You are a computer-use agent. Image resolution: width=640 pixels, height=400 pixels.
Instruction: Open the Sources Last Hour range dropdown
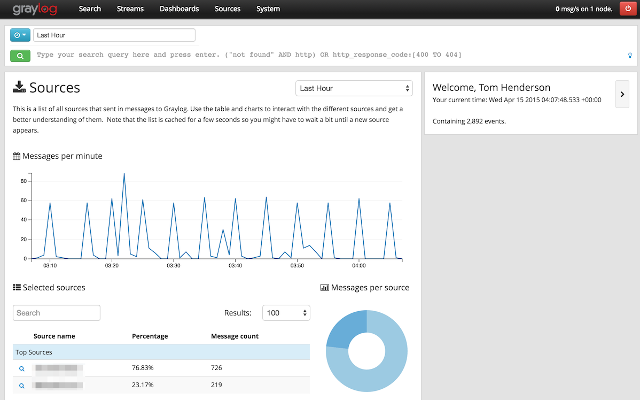pyautogui.click(x=353, y=88)
